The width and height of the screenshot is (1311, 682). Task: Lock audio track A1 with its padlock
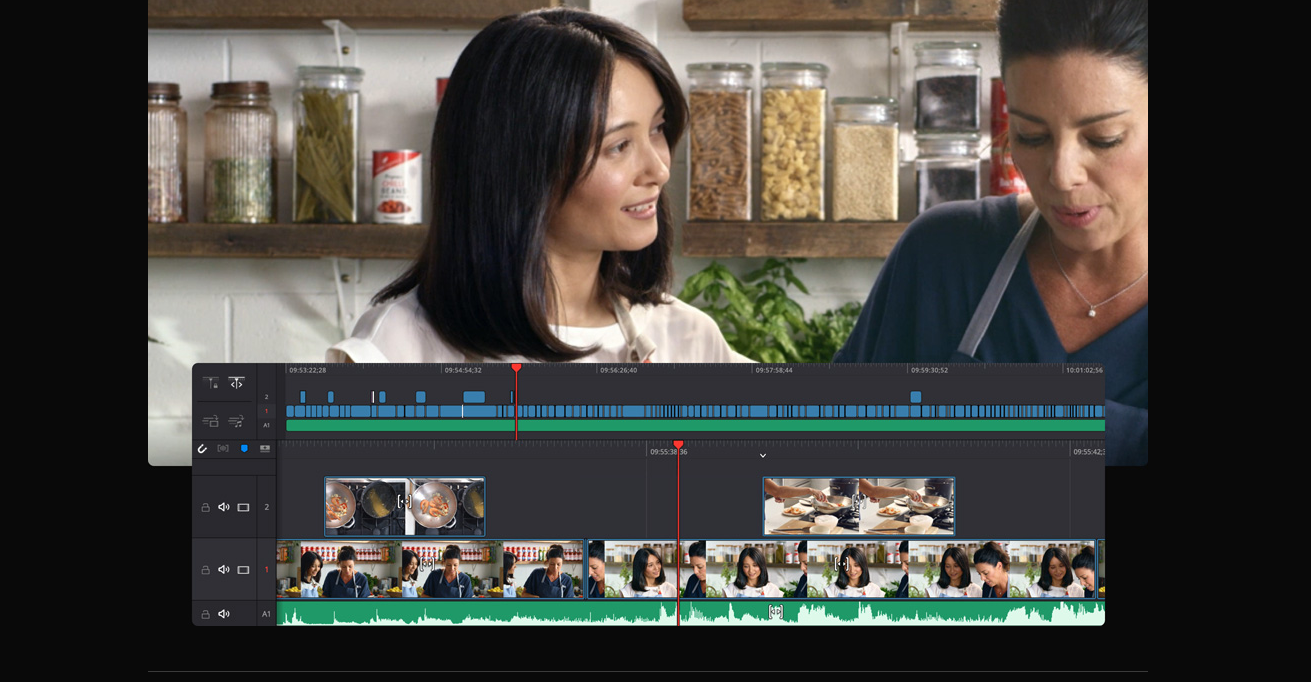205,613
